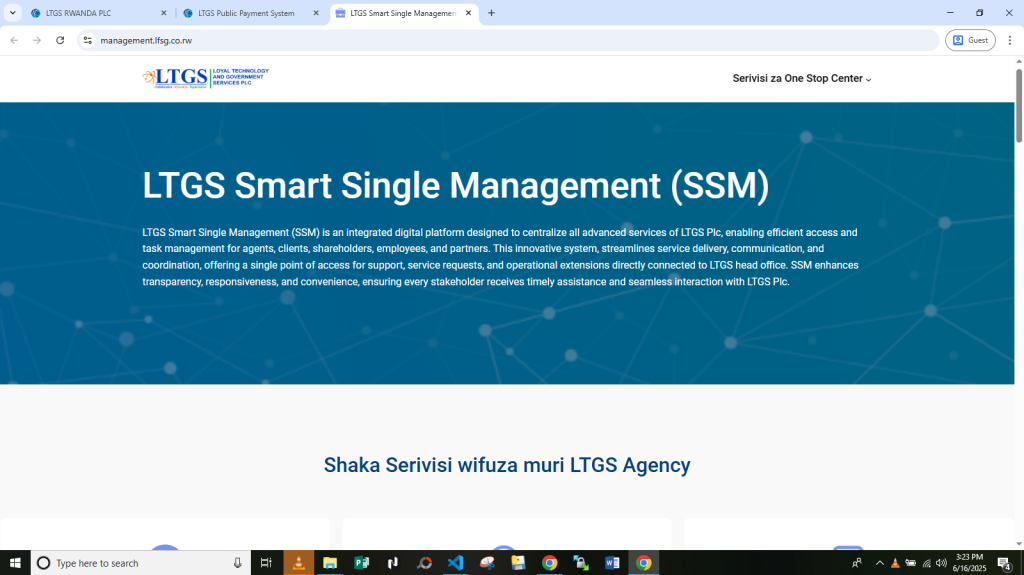
Task: Expand the Serivisi za One Stop Center menu
Action: [x=802, y=78]
